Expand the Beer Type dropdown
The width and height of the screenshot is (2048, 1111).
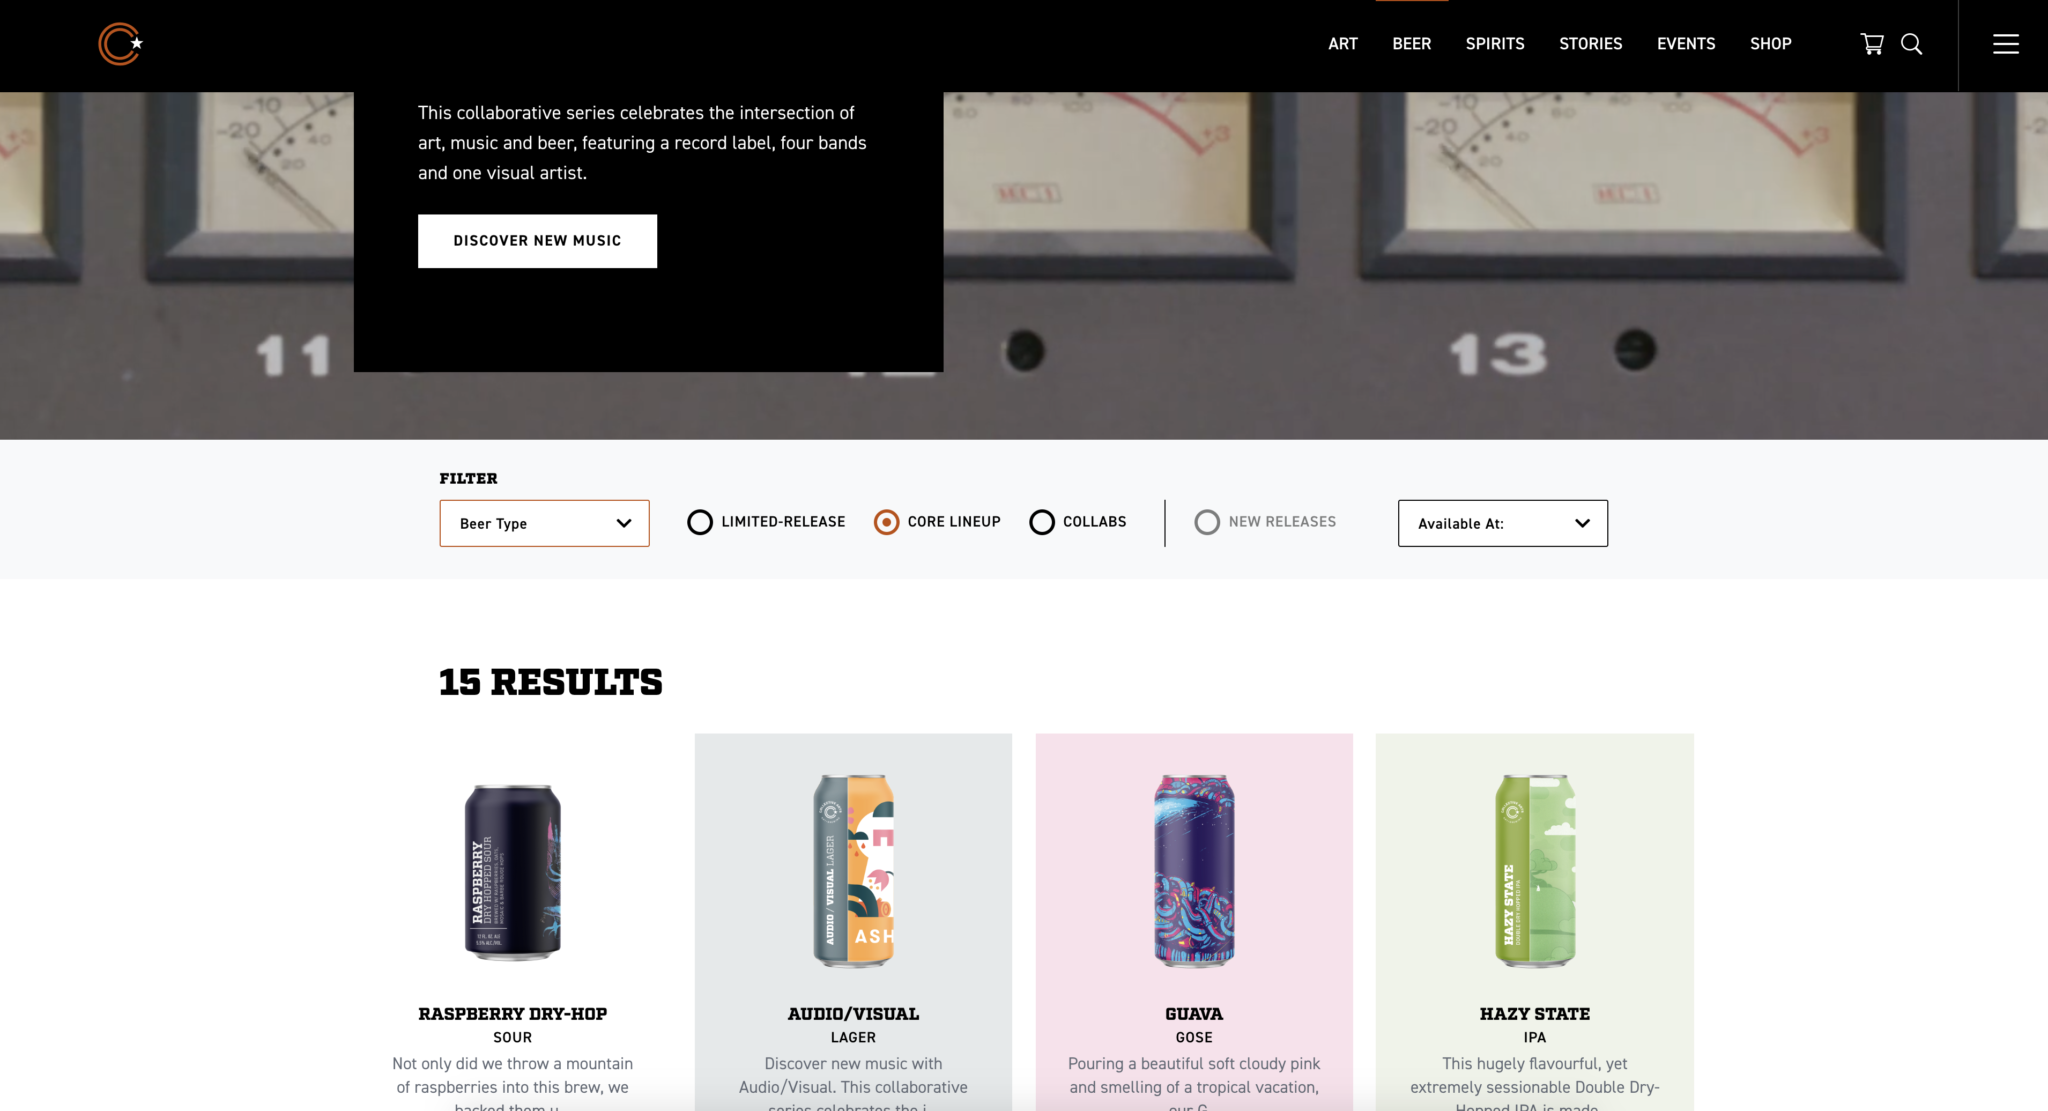(544, 523)
